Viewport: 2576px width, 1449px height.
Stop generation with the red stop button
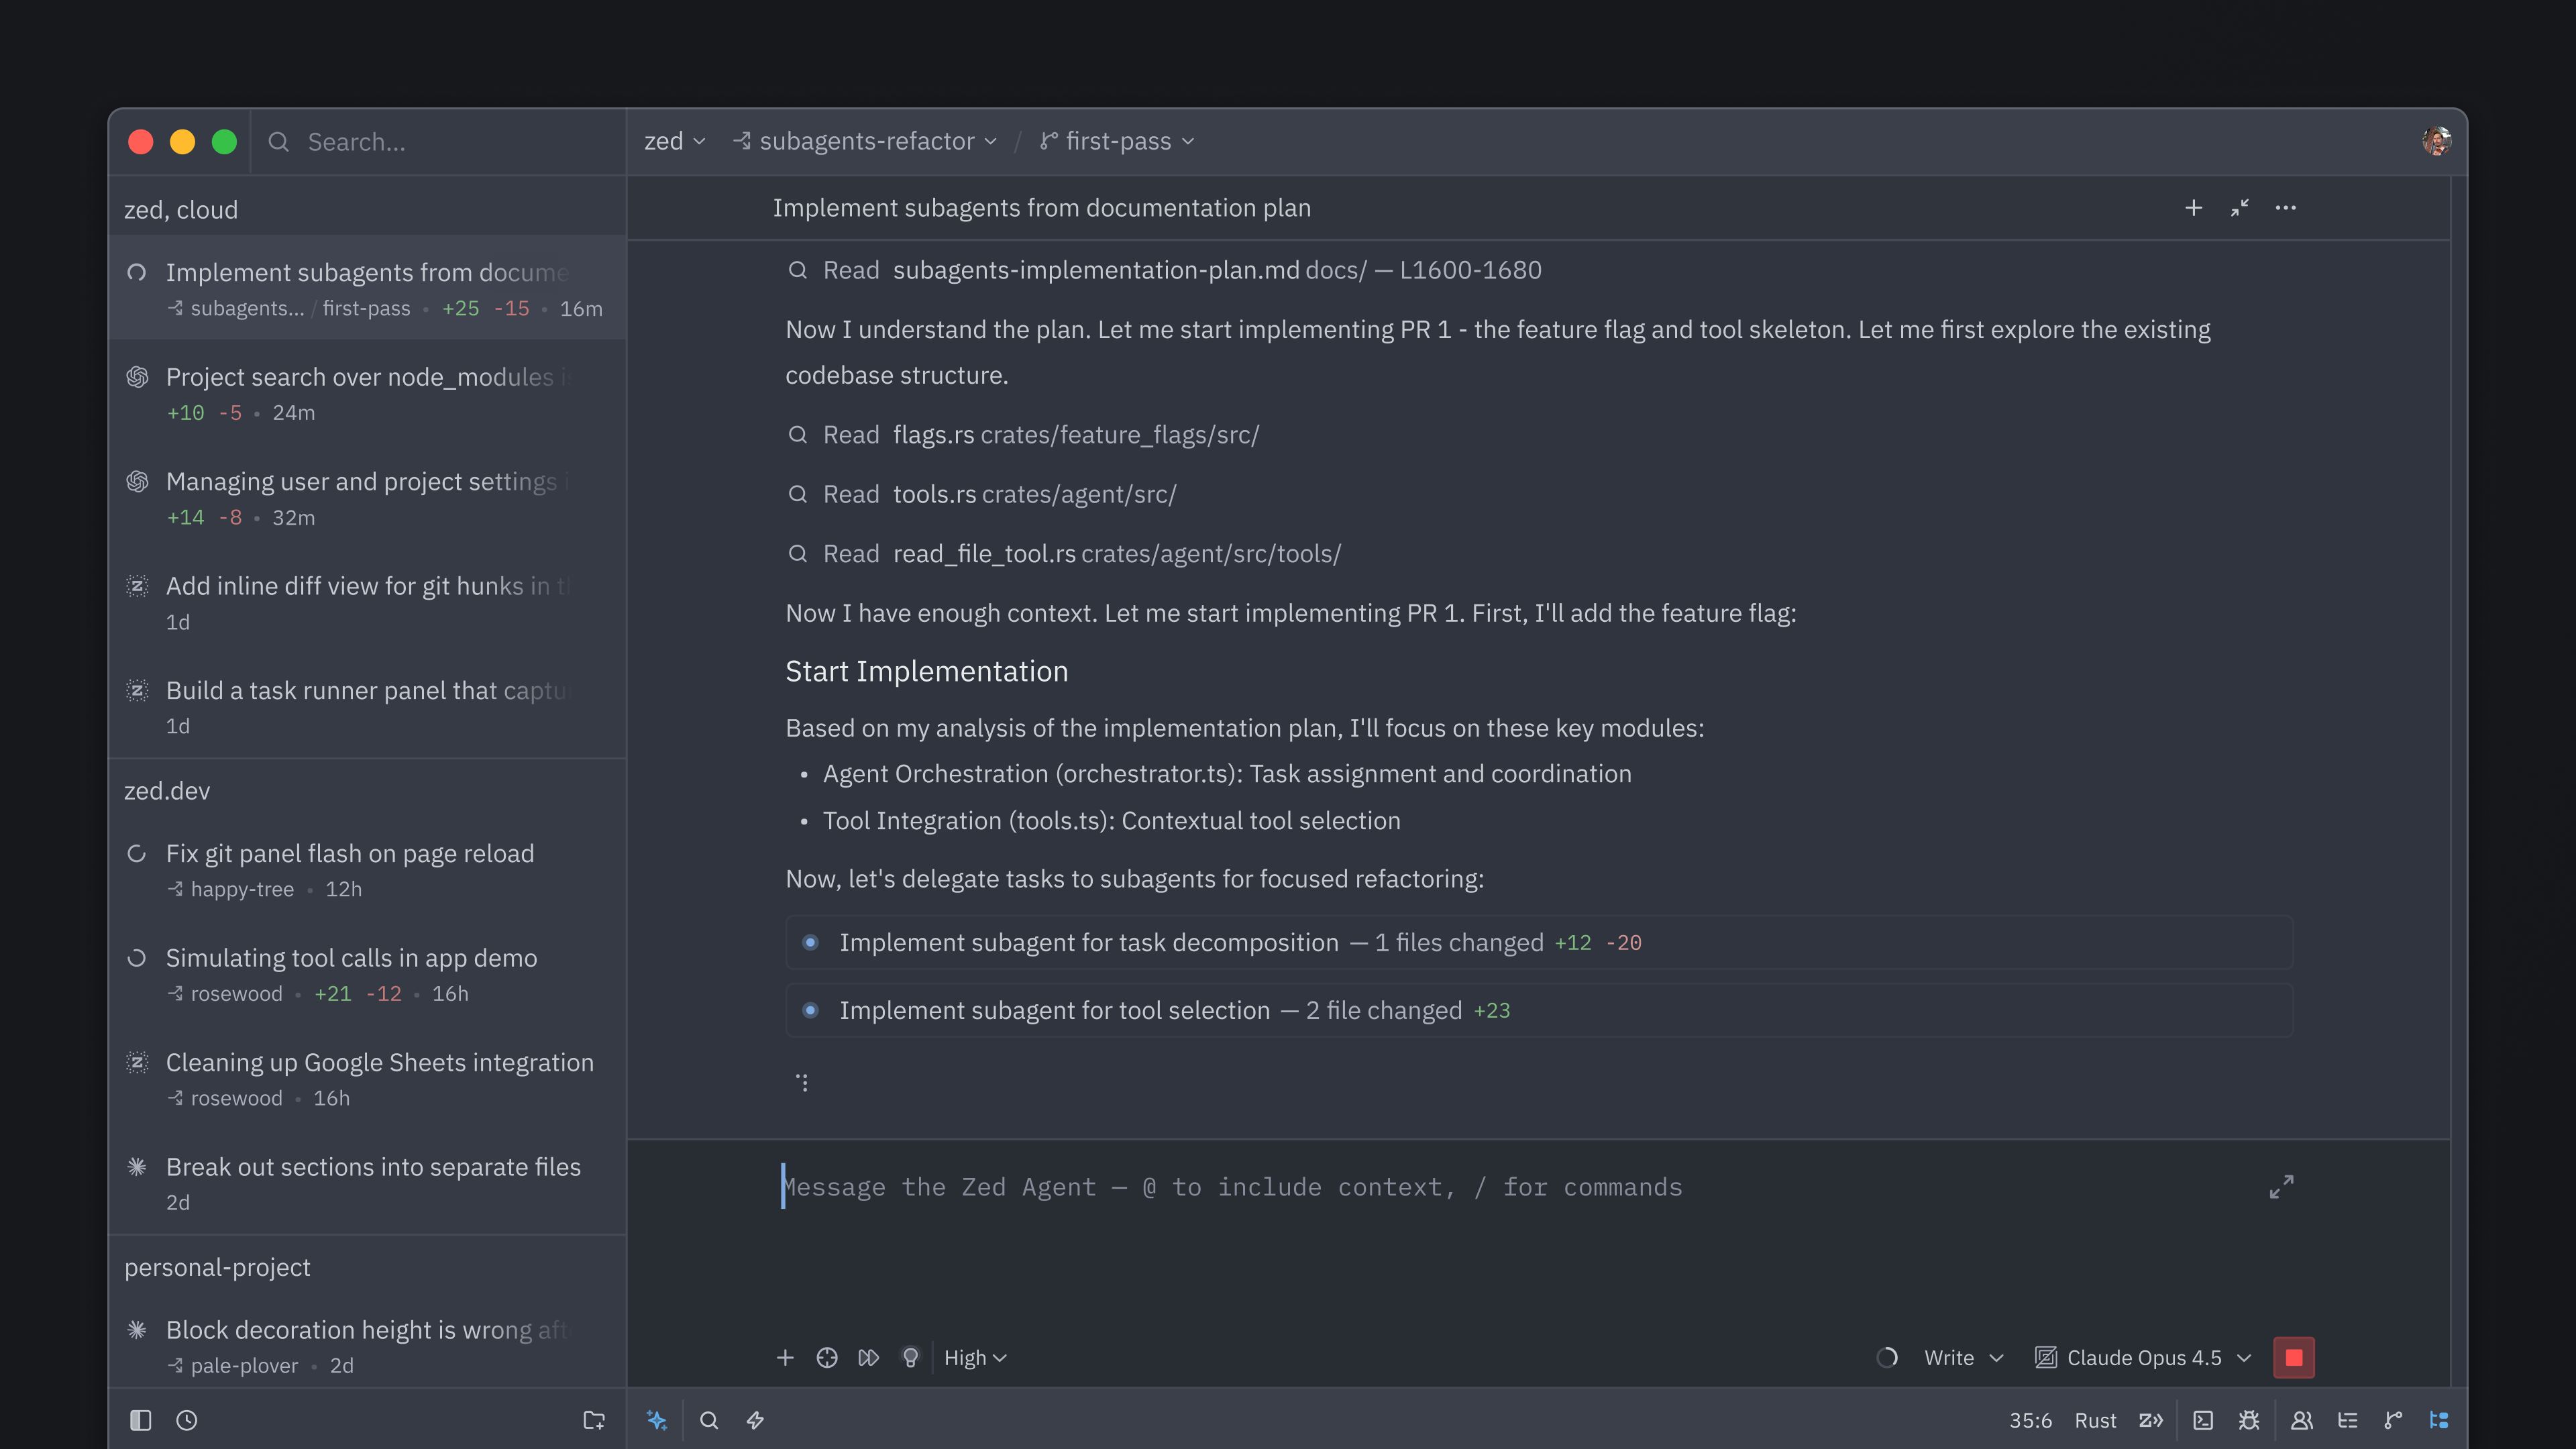point(2294,1358)
